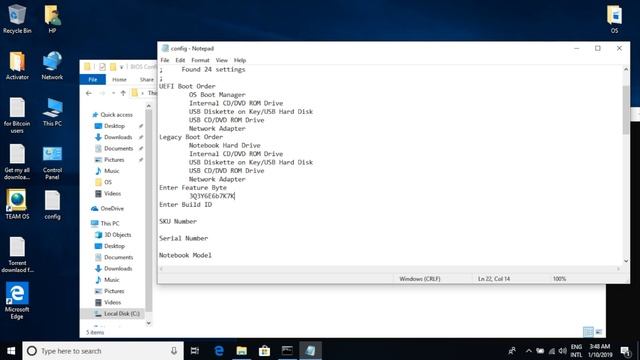This screenshot has height=360, width=640.
Task: Open Notepad File menu
Action: click(x=165, y=60)
